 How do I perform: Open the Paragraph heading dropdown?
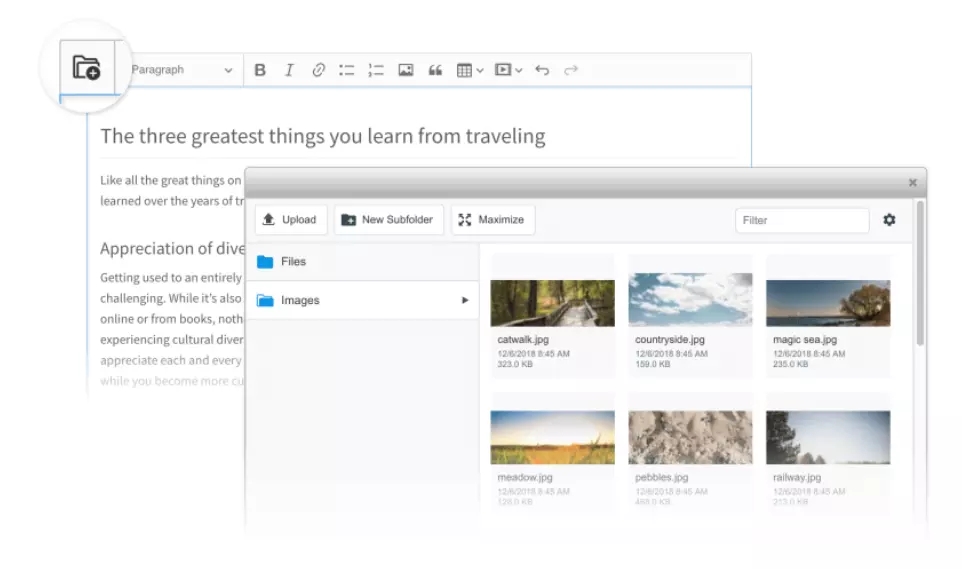click(182, 70)
